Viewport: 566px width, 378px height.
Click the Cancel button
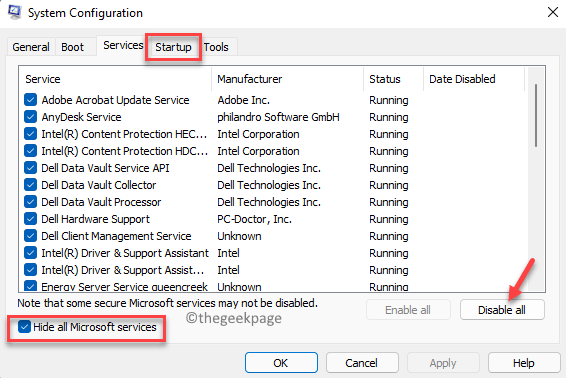(362, 362)
